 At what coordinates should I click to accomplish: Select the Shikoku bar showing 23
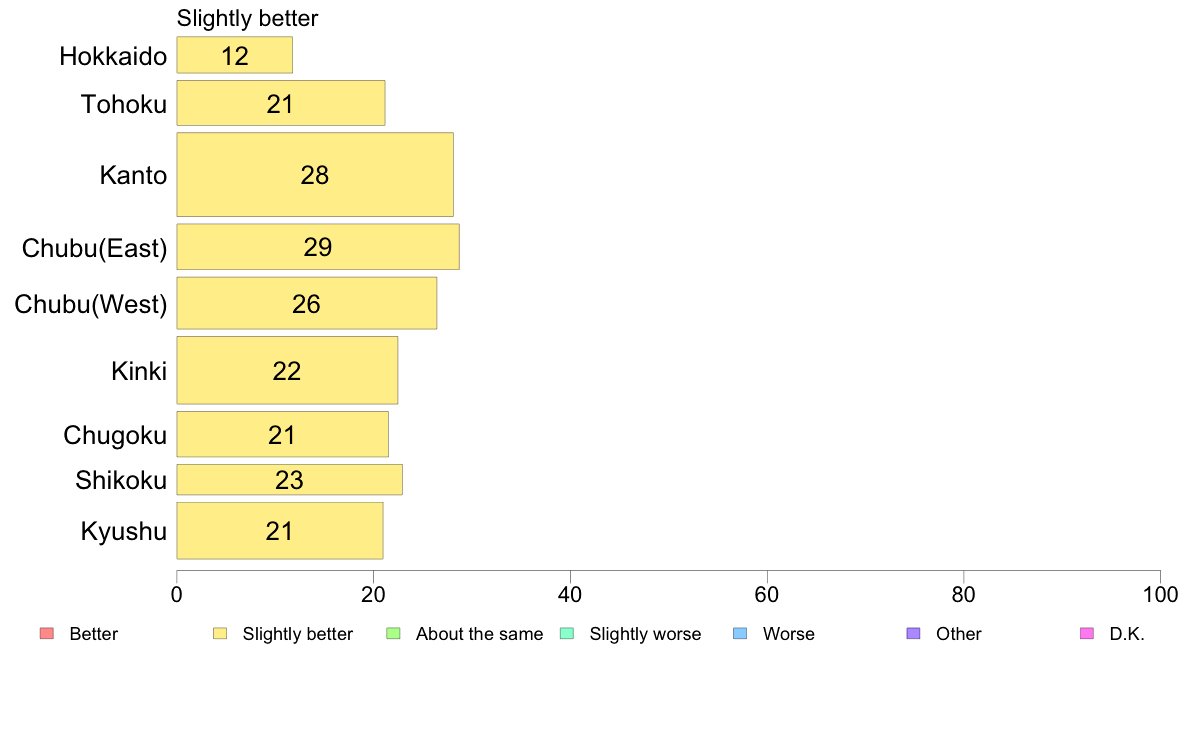[289, 480]
